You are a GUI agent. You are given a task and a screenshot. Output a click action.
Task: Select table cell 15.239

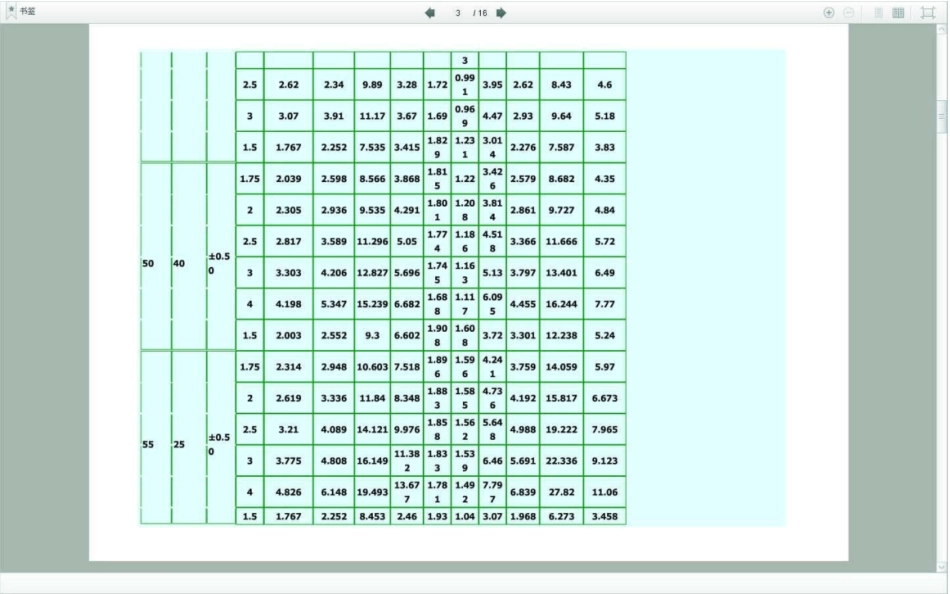point(372,304)
